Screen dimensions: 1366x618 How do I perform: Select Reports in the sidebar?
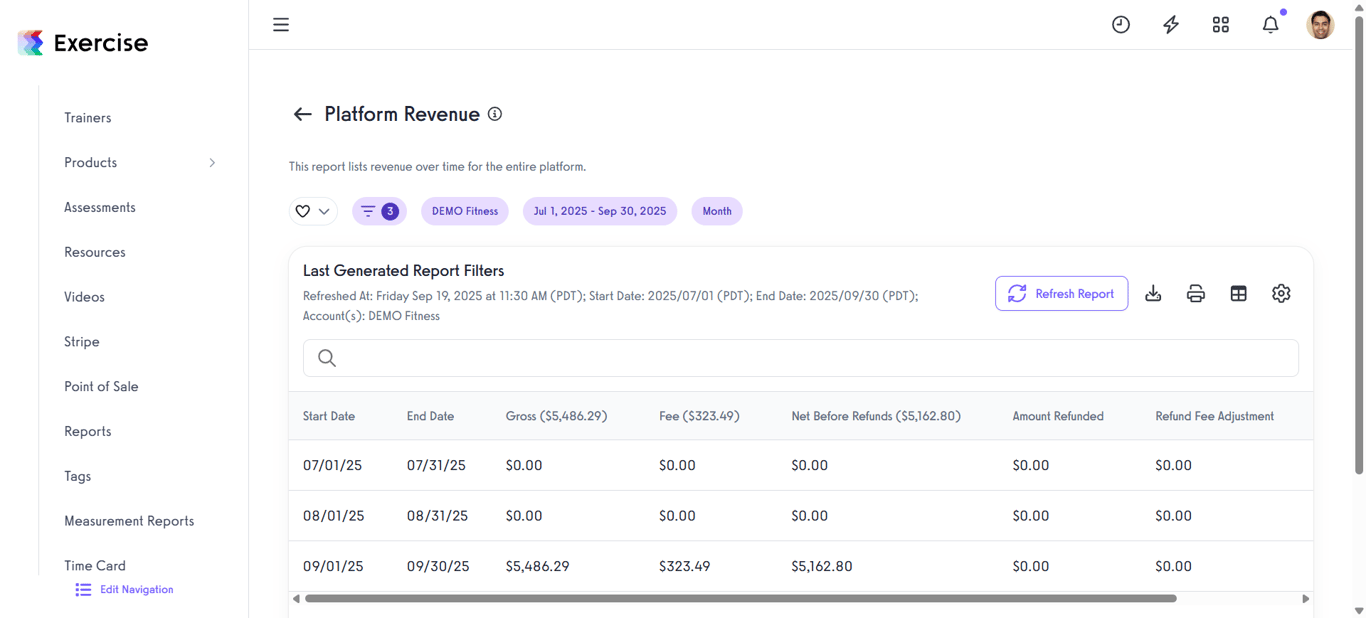click(x=87, y=431)
